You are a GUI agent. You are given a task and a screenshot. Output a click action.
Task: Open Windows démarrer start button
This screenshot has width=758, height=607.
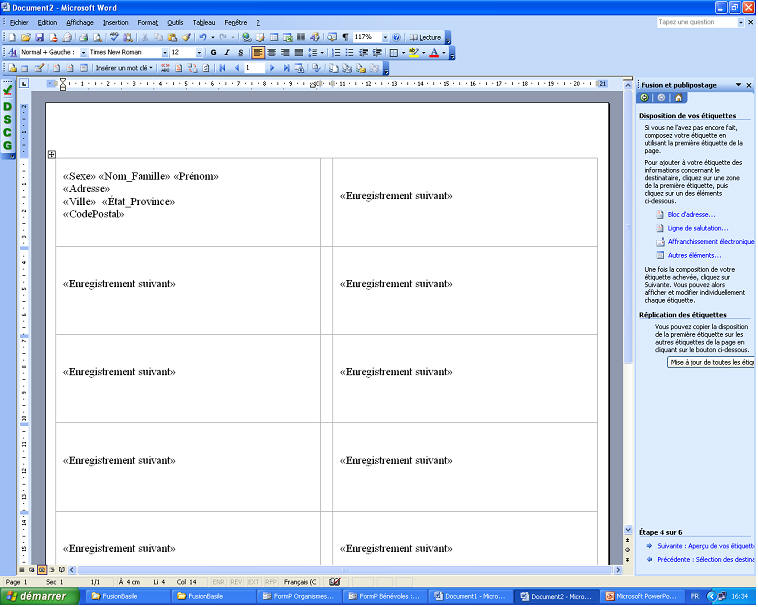pos(40,596)
